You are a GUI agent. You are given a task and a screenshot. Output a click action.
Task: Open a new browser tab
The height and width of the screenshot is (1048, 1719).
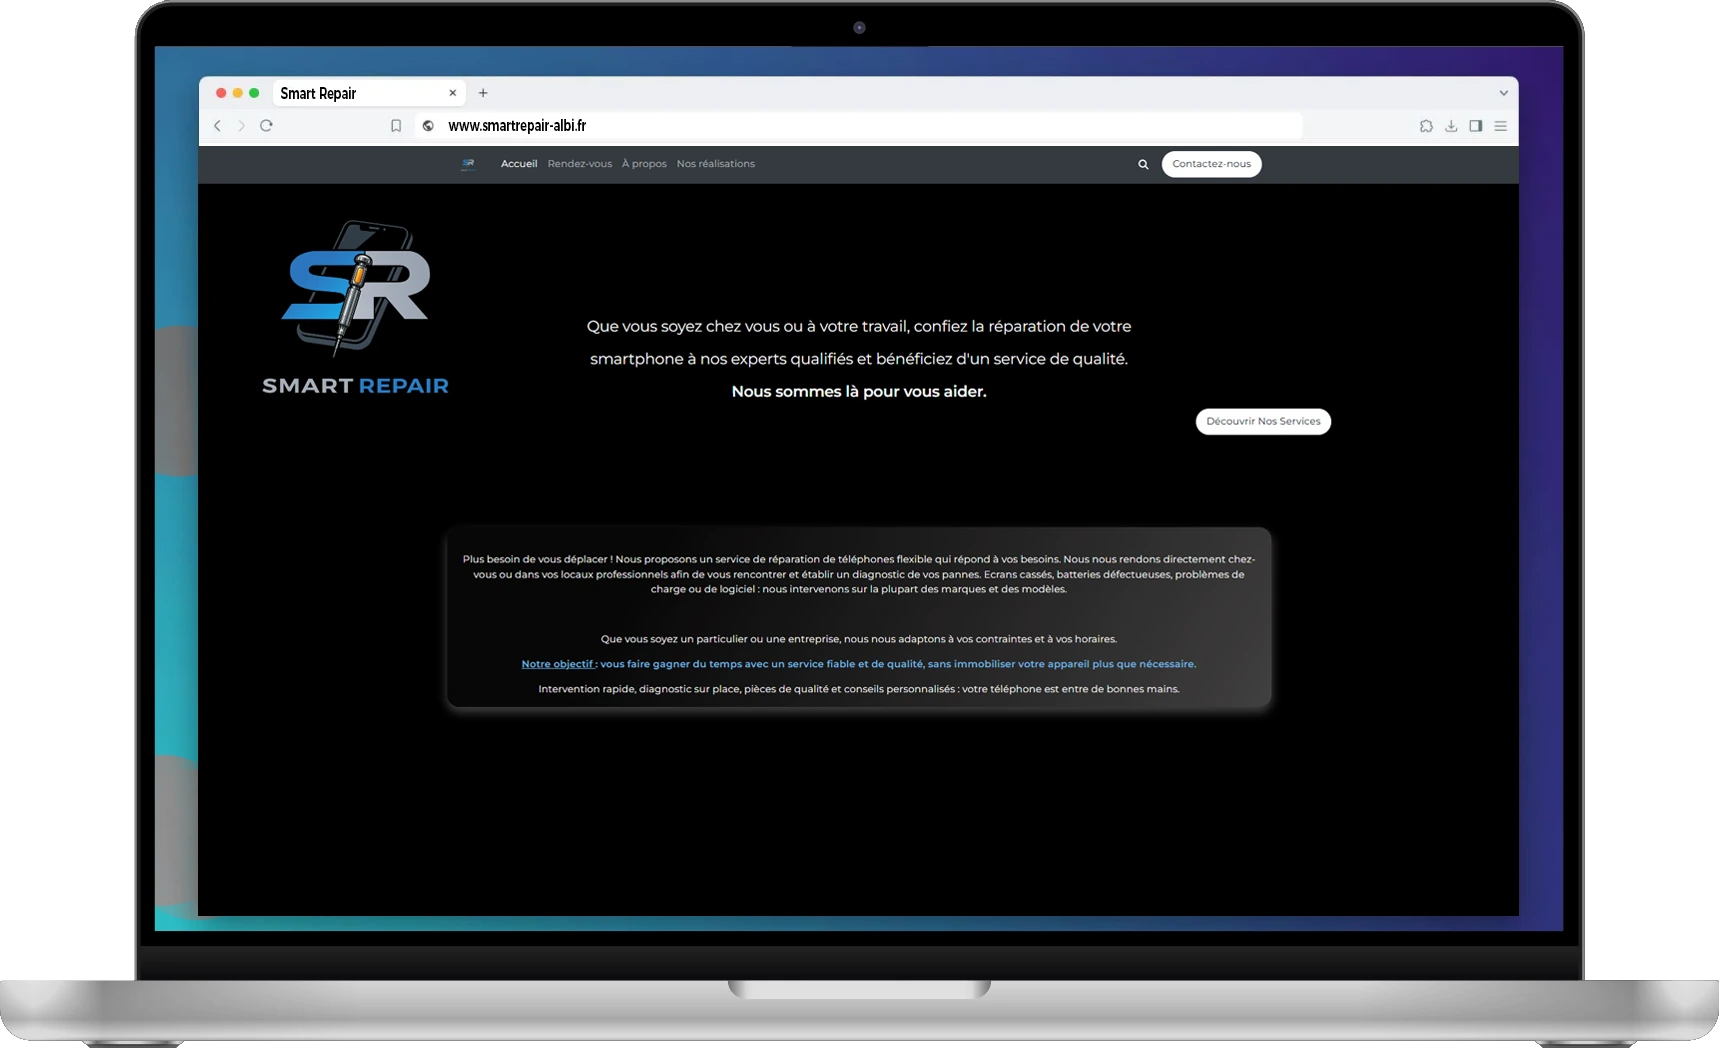483,93
